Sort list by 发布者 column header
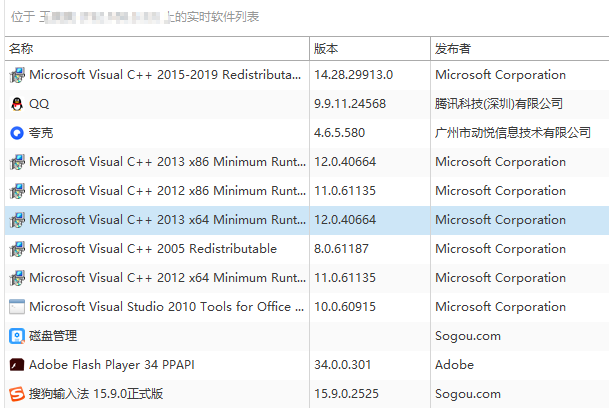This screenshot has height=408, width=609. click(520, 49)
